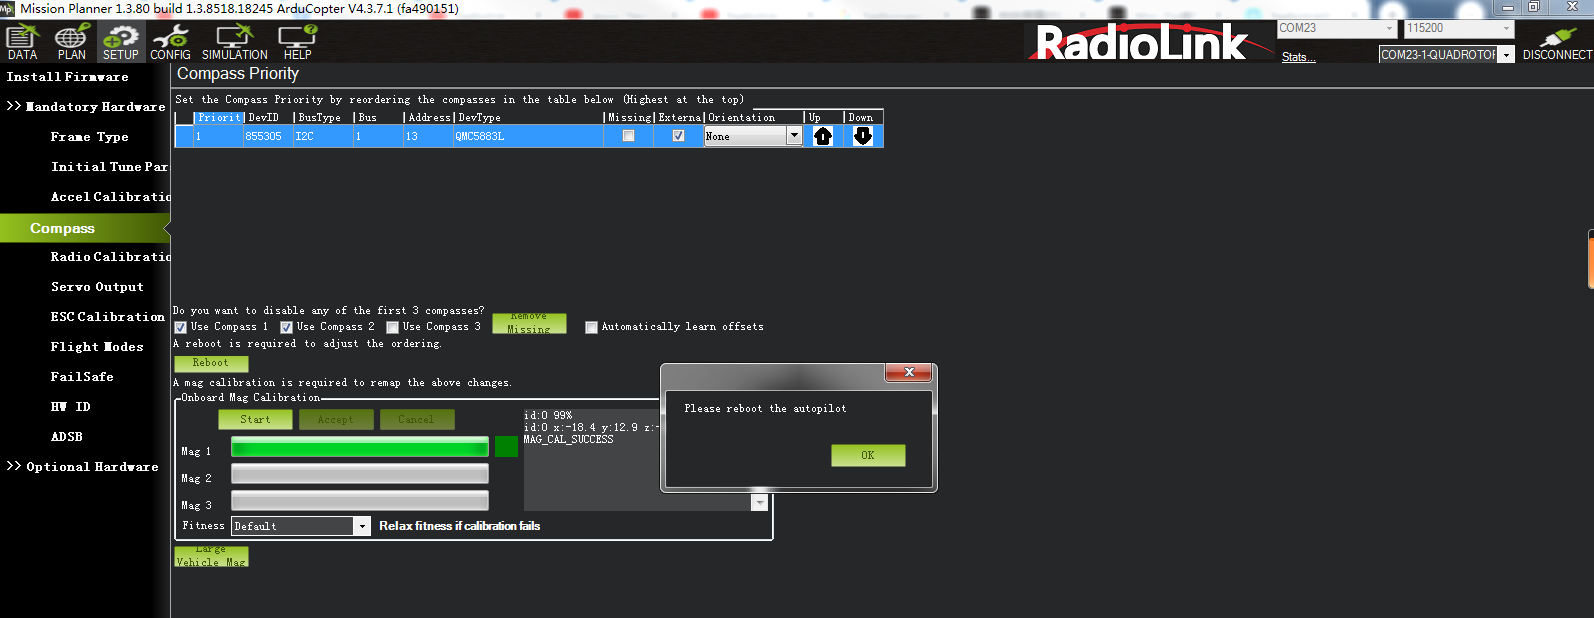Open Flight Modes setup page

pyautogui.click(x=97, y=347)
